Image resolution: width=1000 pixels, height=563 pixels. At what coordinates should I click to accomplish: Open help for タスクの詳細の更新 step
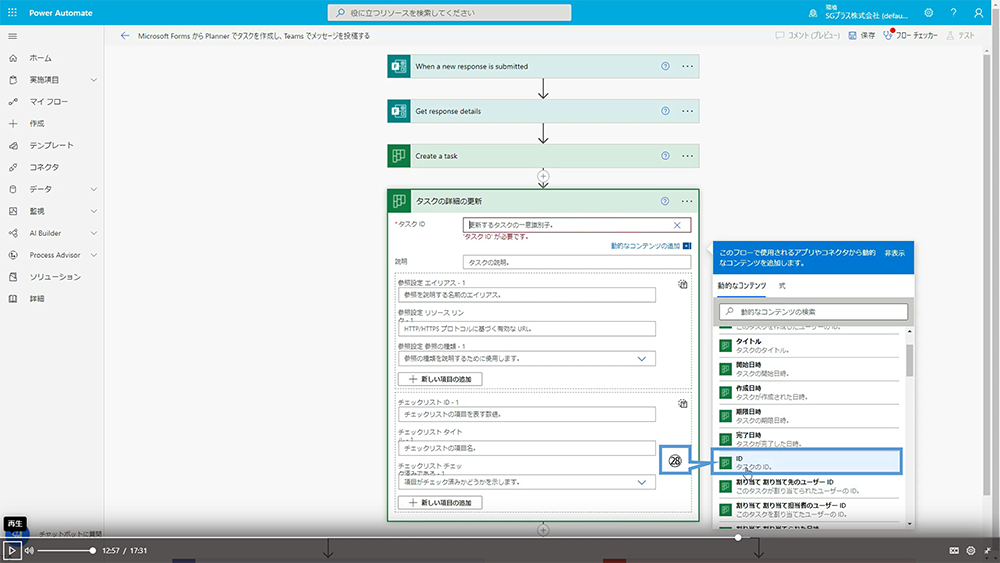click(665, 201)
